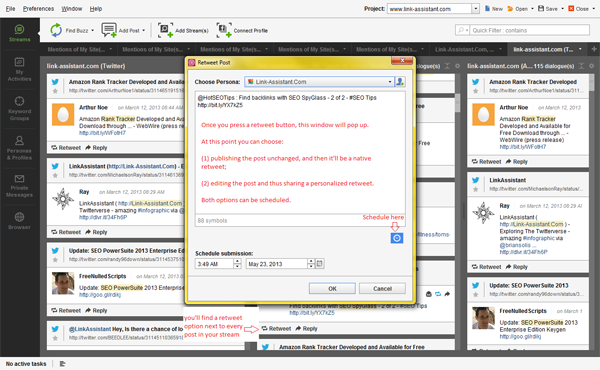Click Reply under Arthur Noe's post in right column

coord(517,161)
